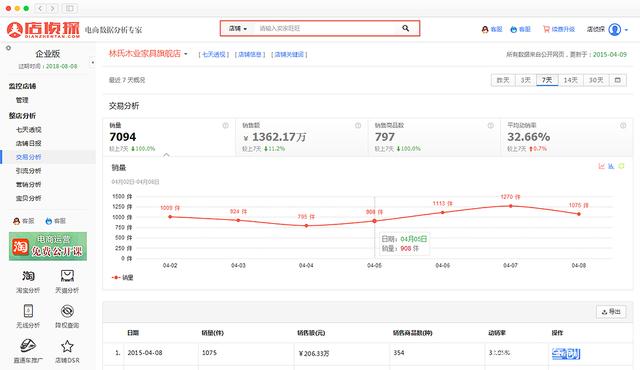The image size is (640, 370).
Task: Select the 昨天 time range tab
Action: 503,80
